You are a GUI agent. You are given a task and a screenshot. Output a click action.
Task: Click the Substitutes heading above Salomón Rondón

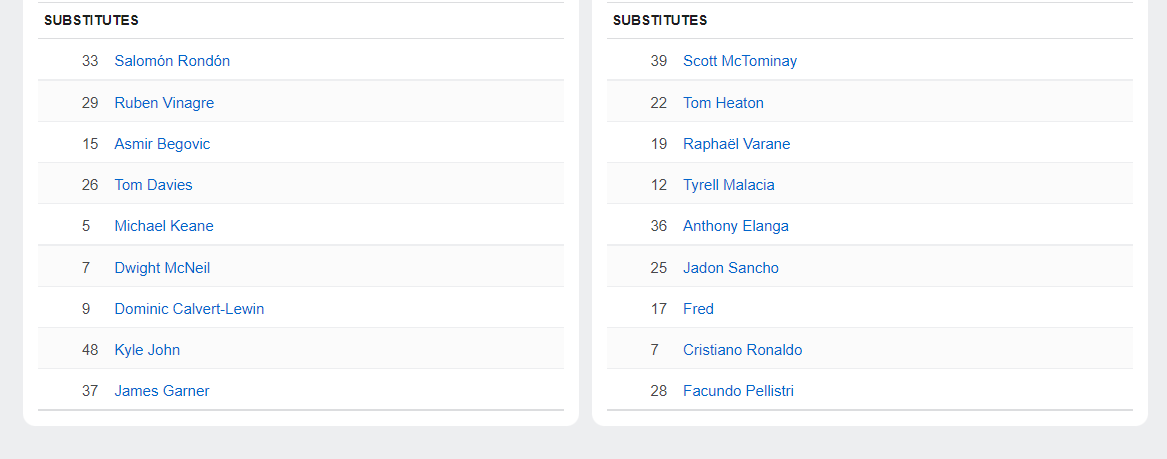click(x=91, y=20)
